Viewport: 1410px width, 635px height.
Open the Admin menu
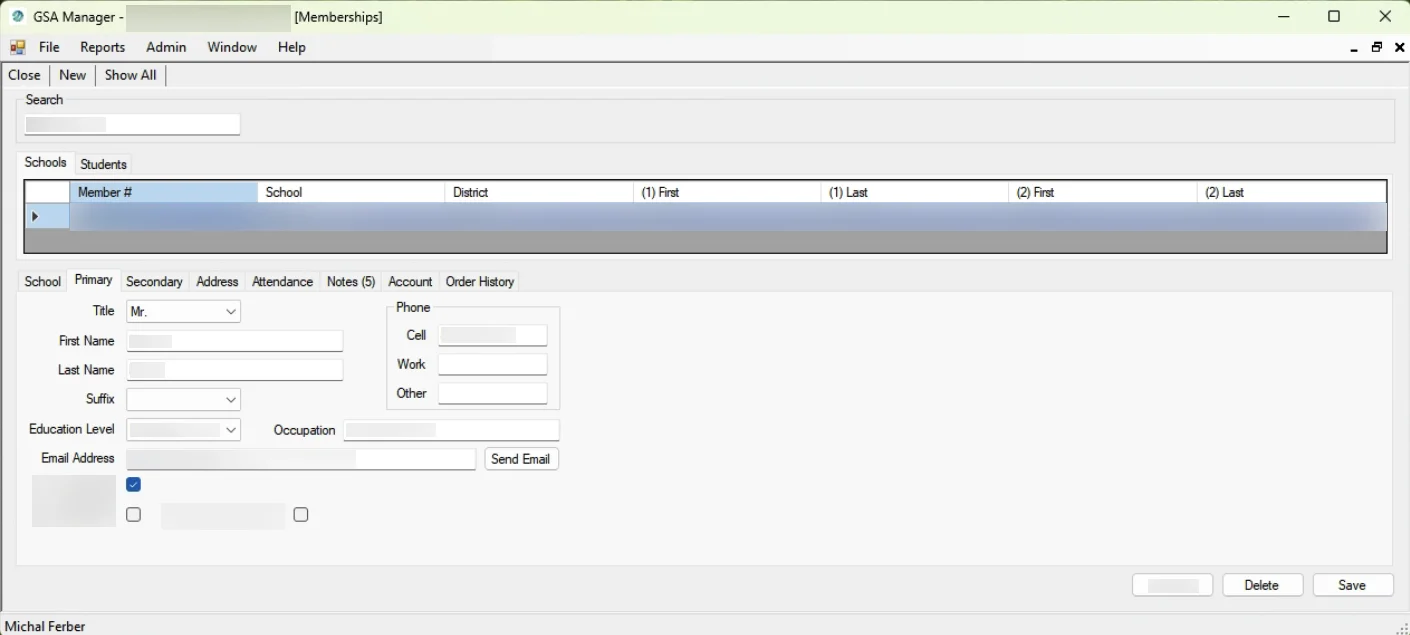point(166,47)
